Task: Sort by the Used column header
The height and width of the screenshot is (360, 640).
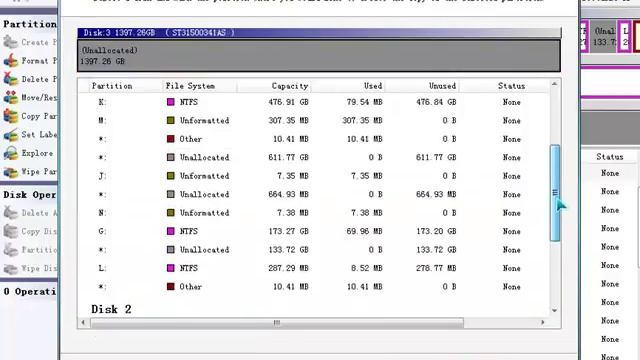Action: click(x=373, y=86)
